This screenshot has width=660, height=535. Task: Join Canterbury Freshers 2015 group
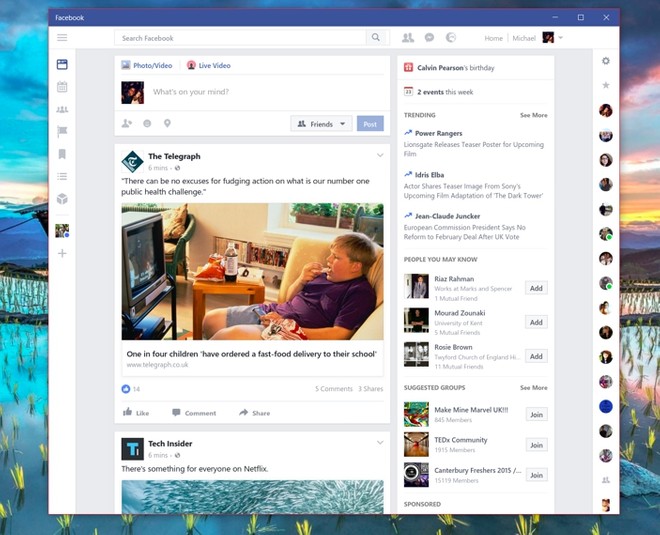coord(537,475)
